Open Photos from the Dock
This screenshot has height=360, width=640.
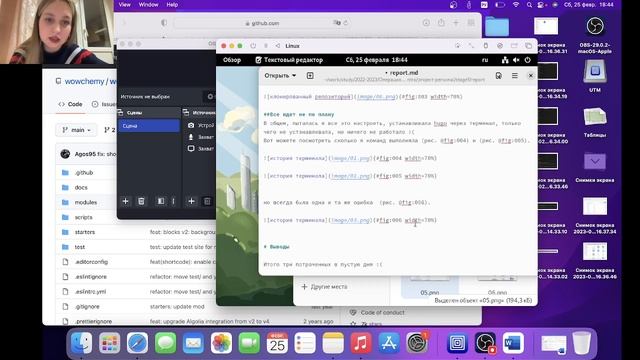(221, 342)
